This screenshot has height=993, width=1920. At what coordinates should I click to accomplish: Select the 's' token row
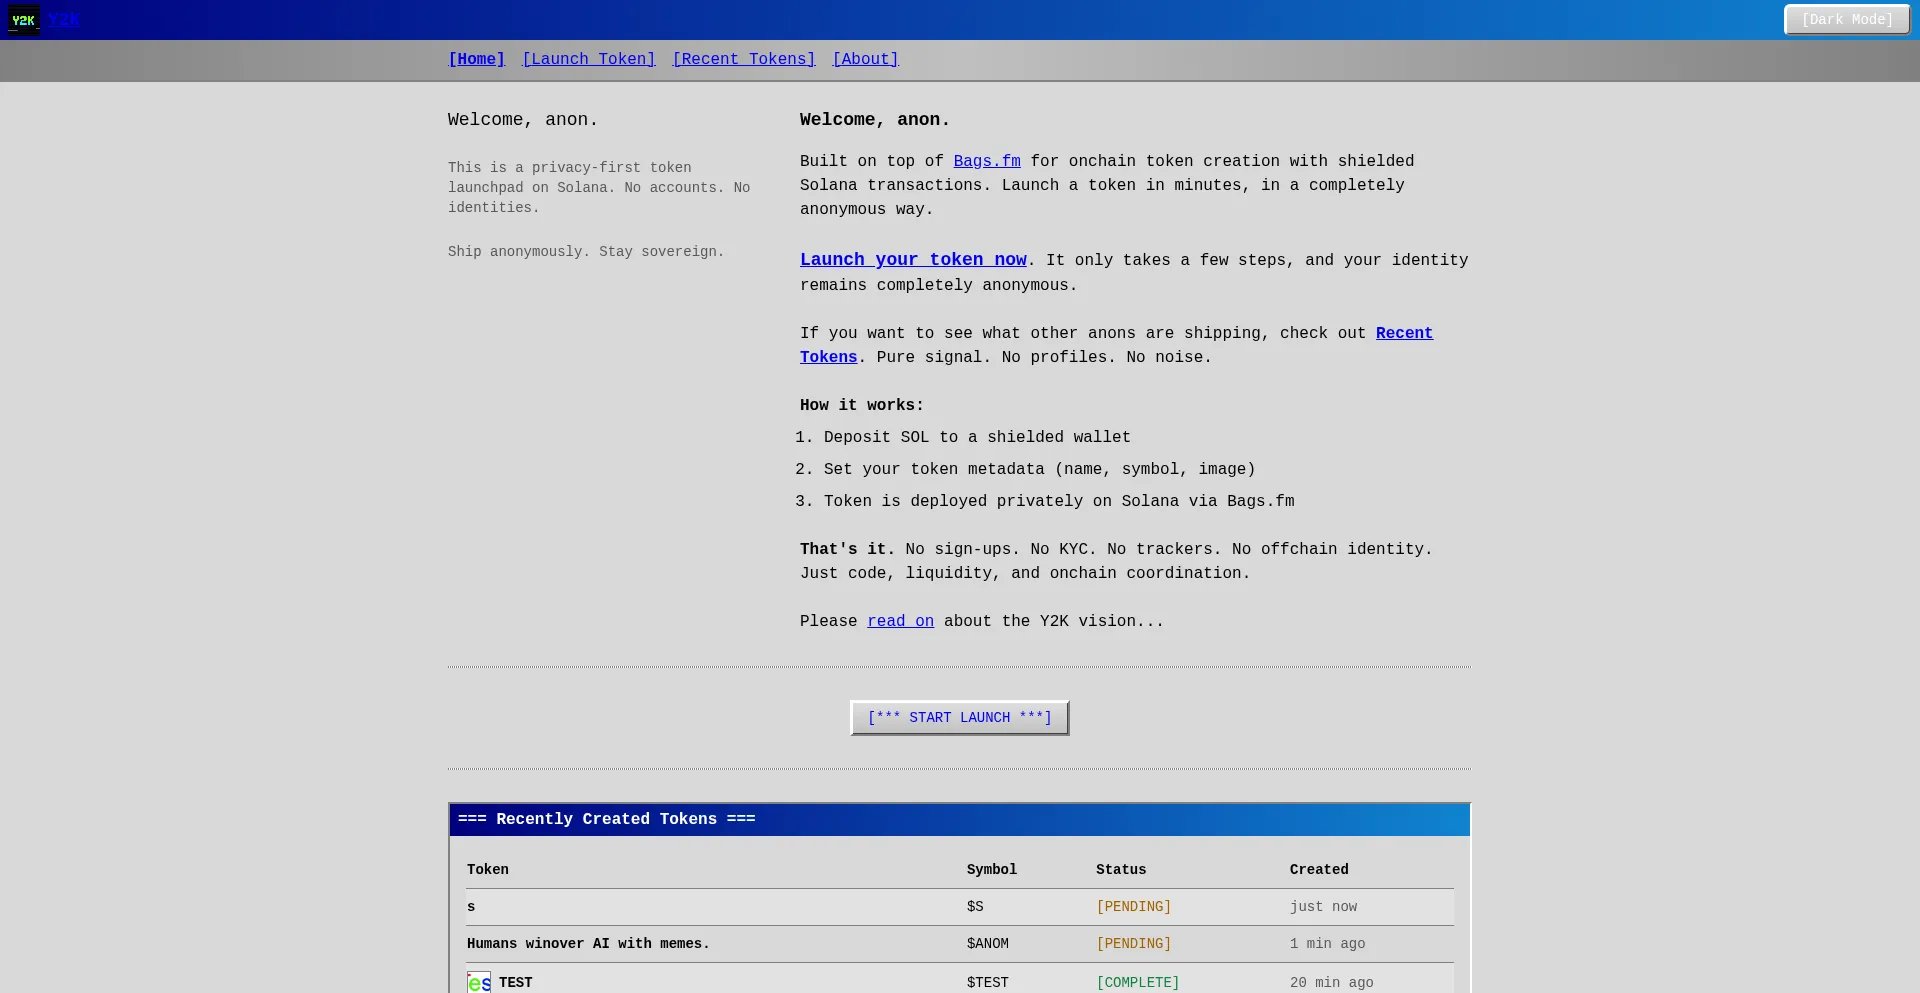[471, 907]
